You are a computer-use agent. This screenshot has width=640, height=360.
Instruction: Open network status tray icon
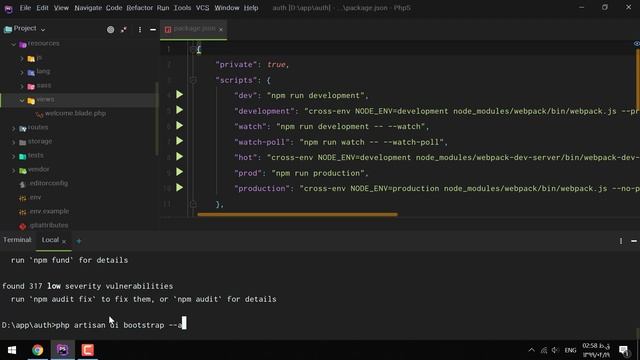[544, 350]
